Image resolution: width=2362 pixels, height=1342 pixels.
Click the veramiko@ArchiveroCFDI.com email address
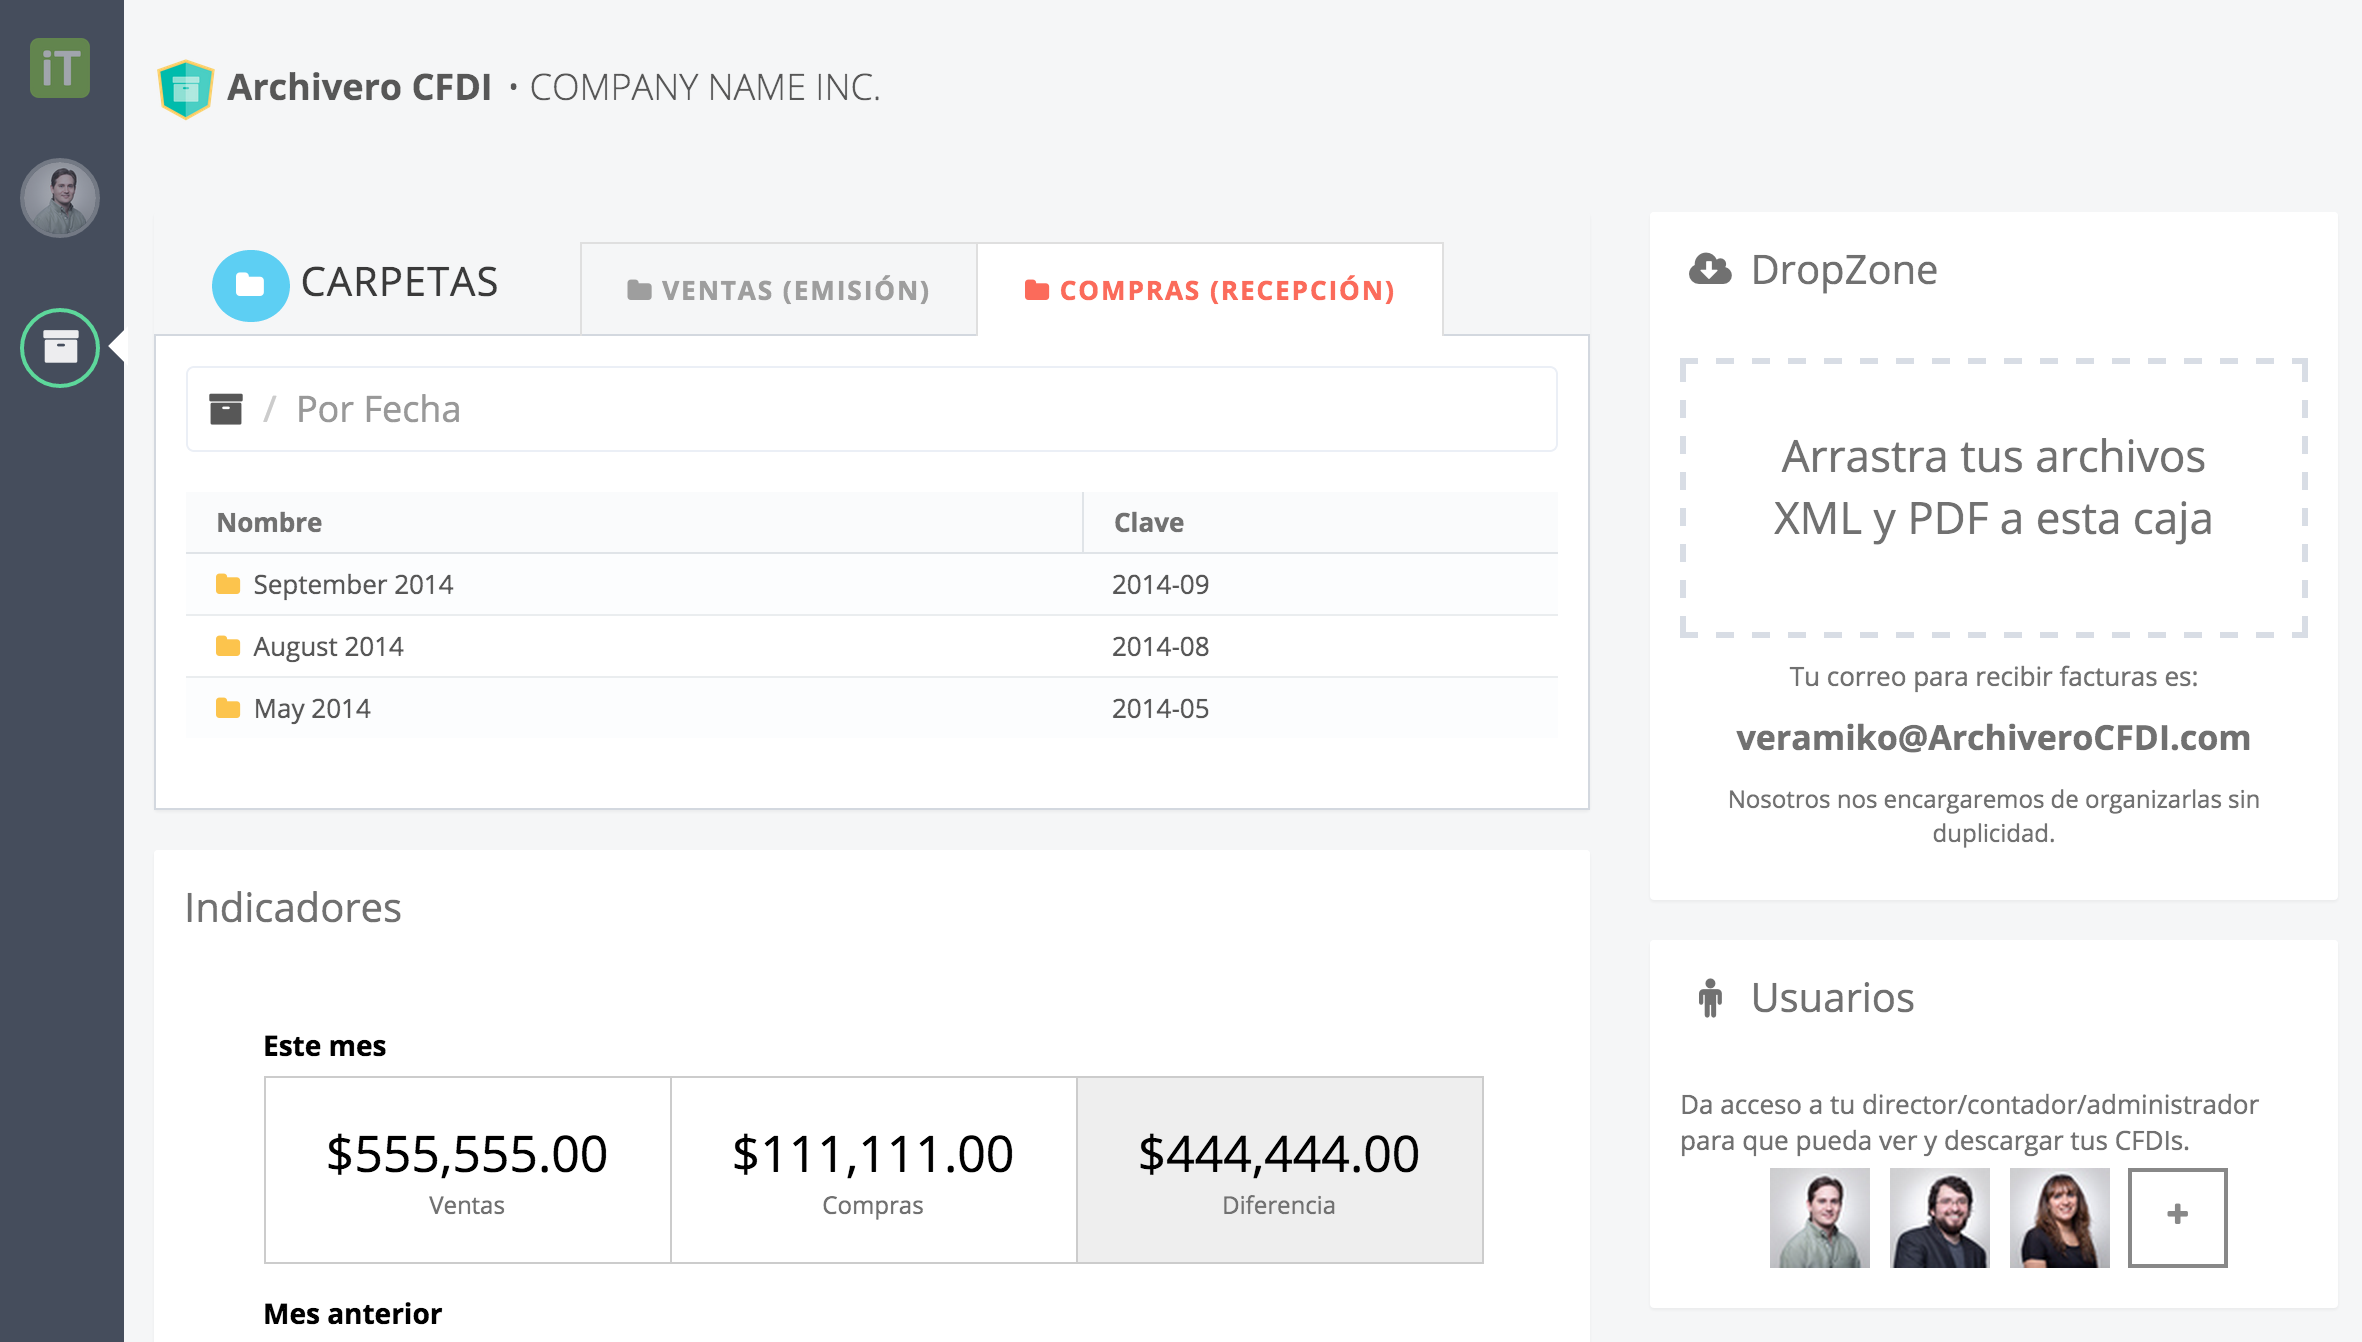pyautogui.click(x=1993, y=738)
